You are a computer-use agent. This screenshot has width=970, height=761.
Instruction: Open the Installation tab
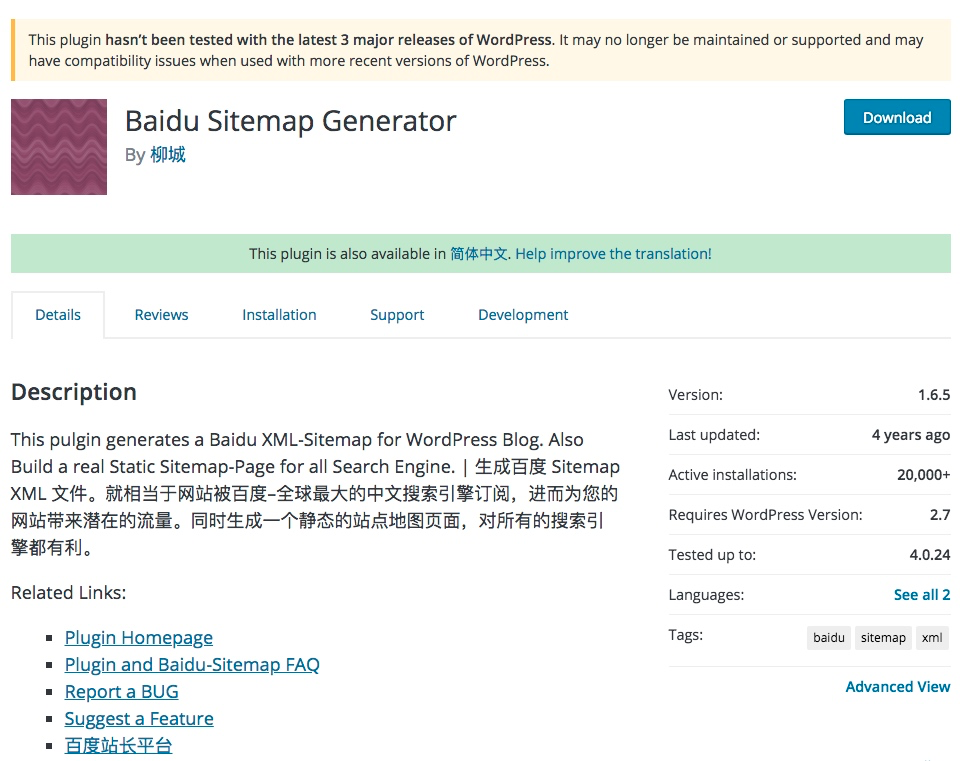click(x=279, y=314)
